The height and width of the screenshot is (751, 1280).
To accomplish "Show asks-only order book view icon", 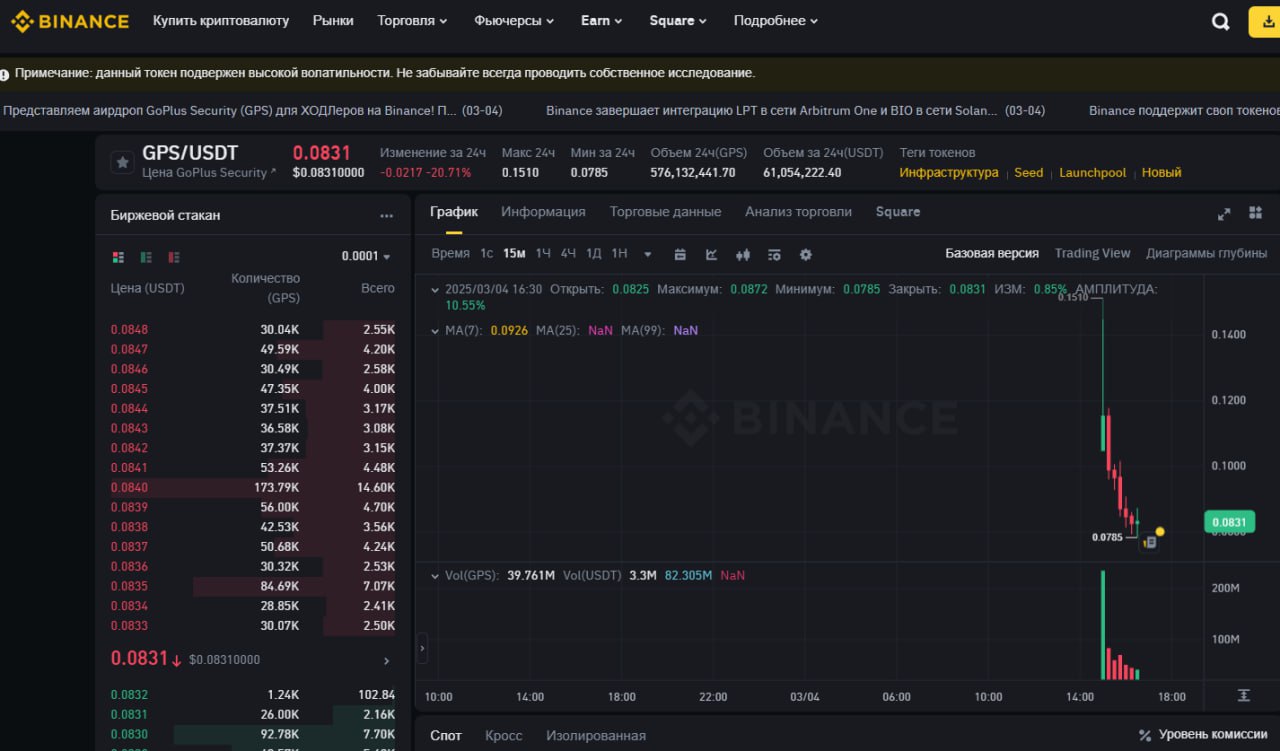I will click(x=174, y=257).
